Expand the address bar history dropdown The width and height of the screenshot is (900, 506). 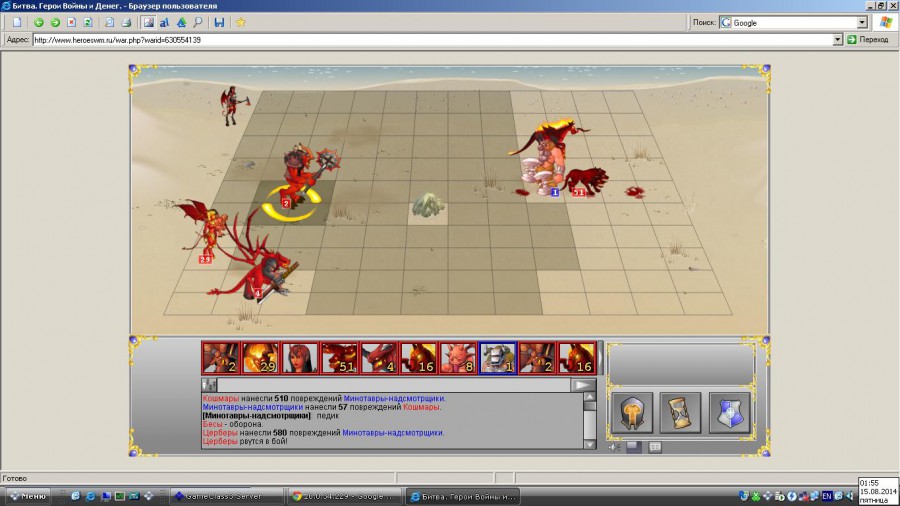pyautogui.click(x=837, y=40)
